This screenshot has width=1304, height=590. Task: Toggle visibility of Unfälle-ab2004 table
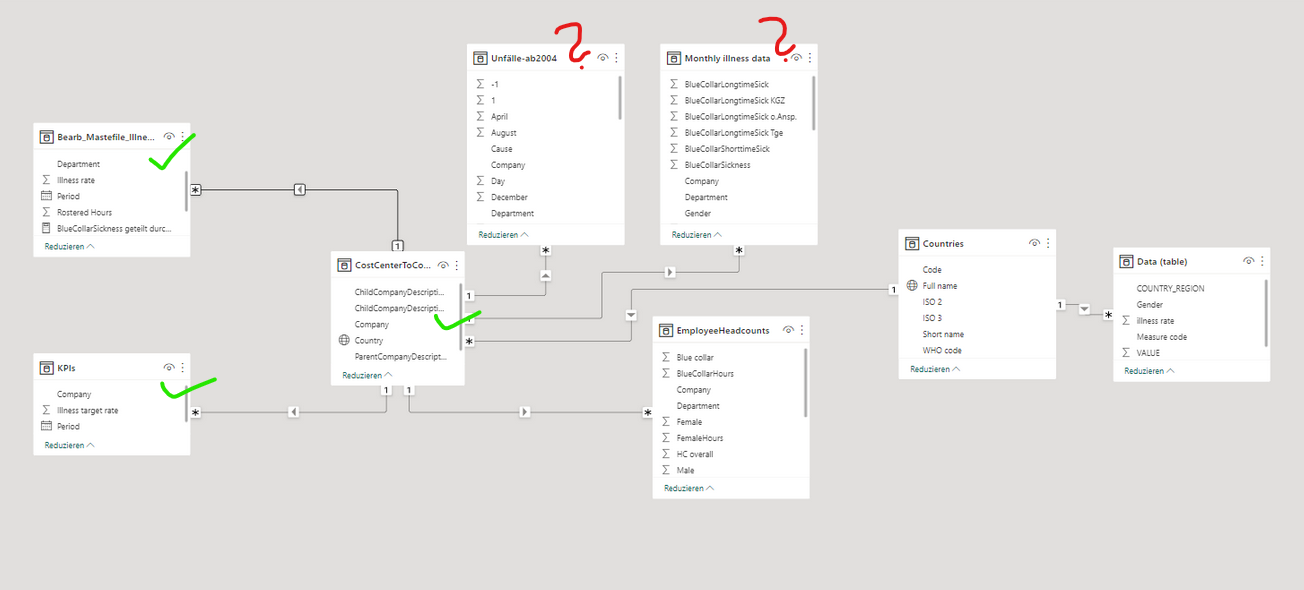(x=603, y=58)
